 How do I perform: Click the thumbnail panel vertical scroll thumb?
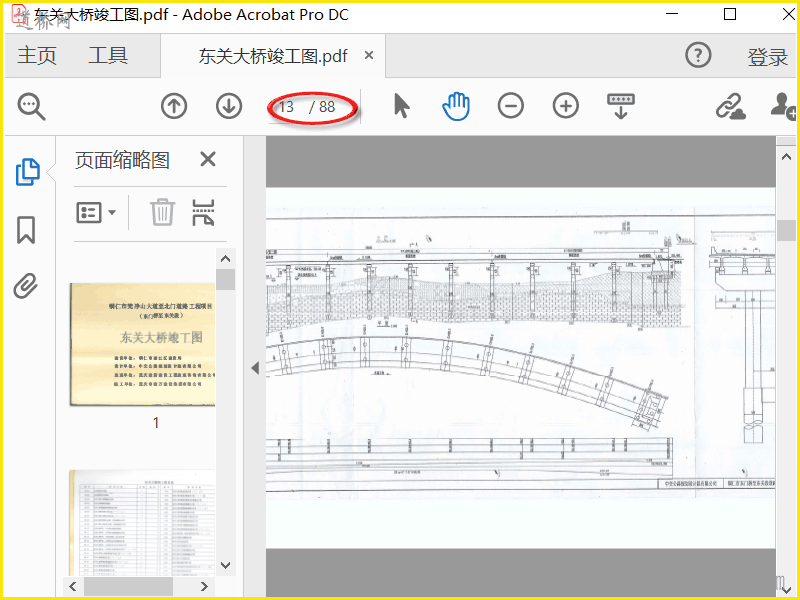tap(226, 280)
